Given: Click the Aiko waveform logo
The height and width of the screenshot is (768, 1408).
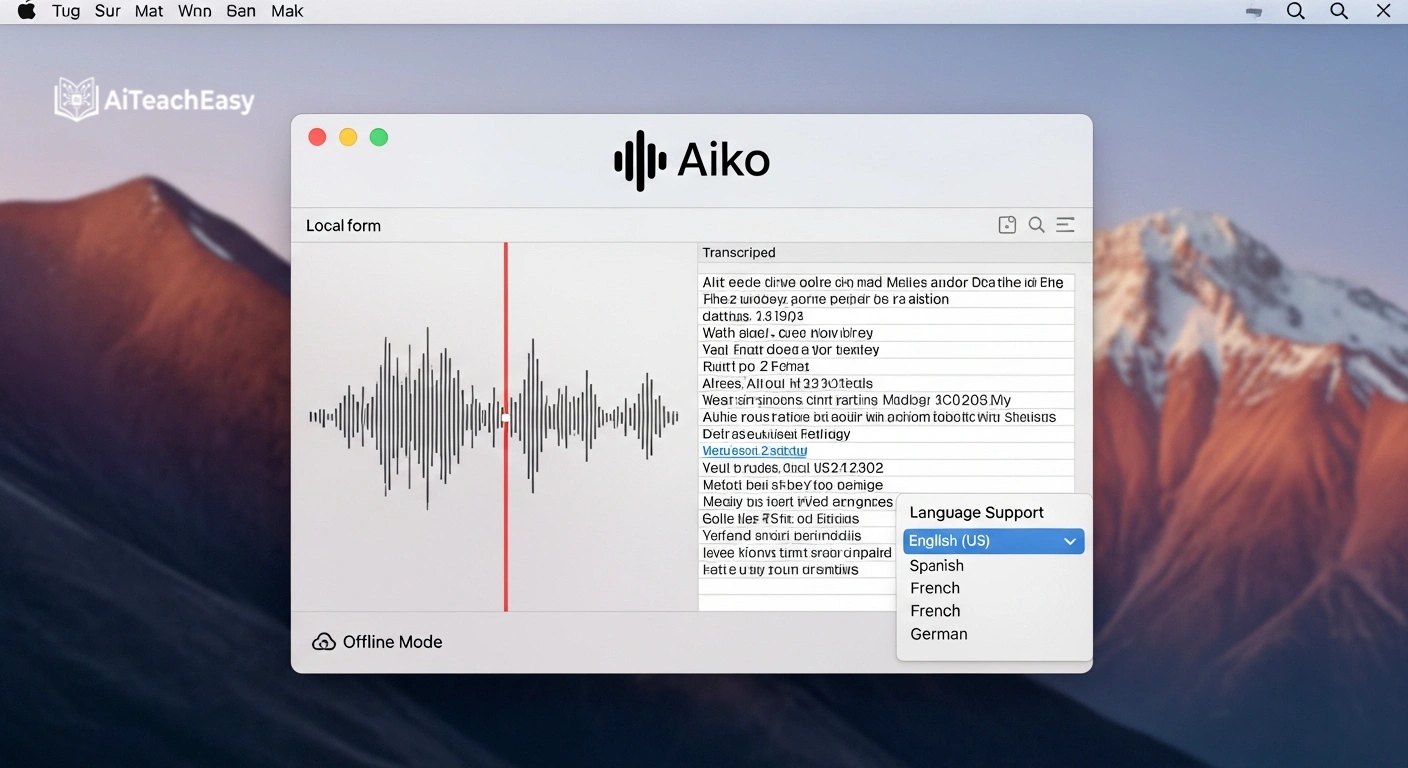Looking at the screenshot, I should tap(640, 160).
